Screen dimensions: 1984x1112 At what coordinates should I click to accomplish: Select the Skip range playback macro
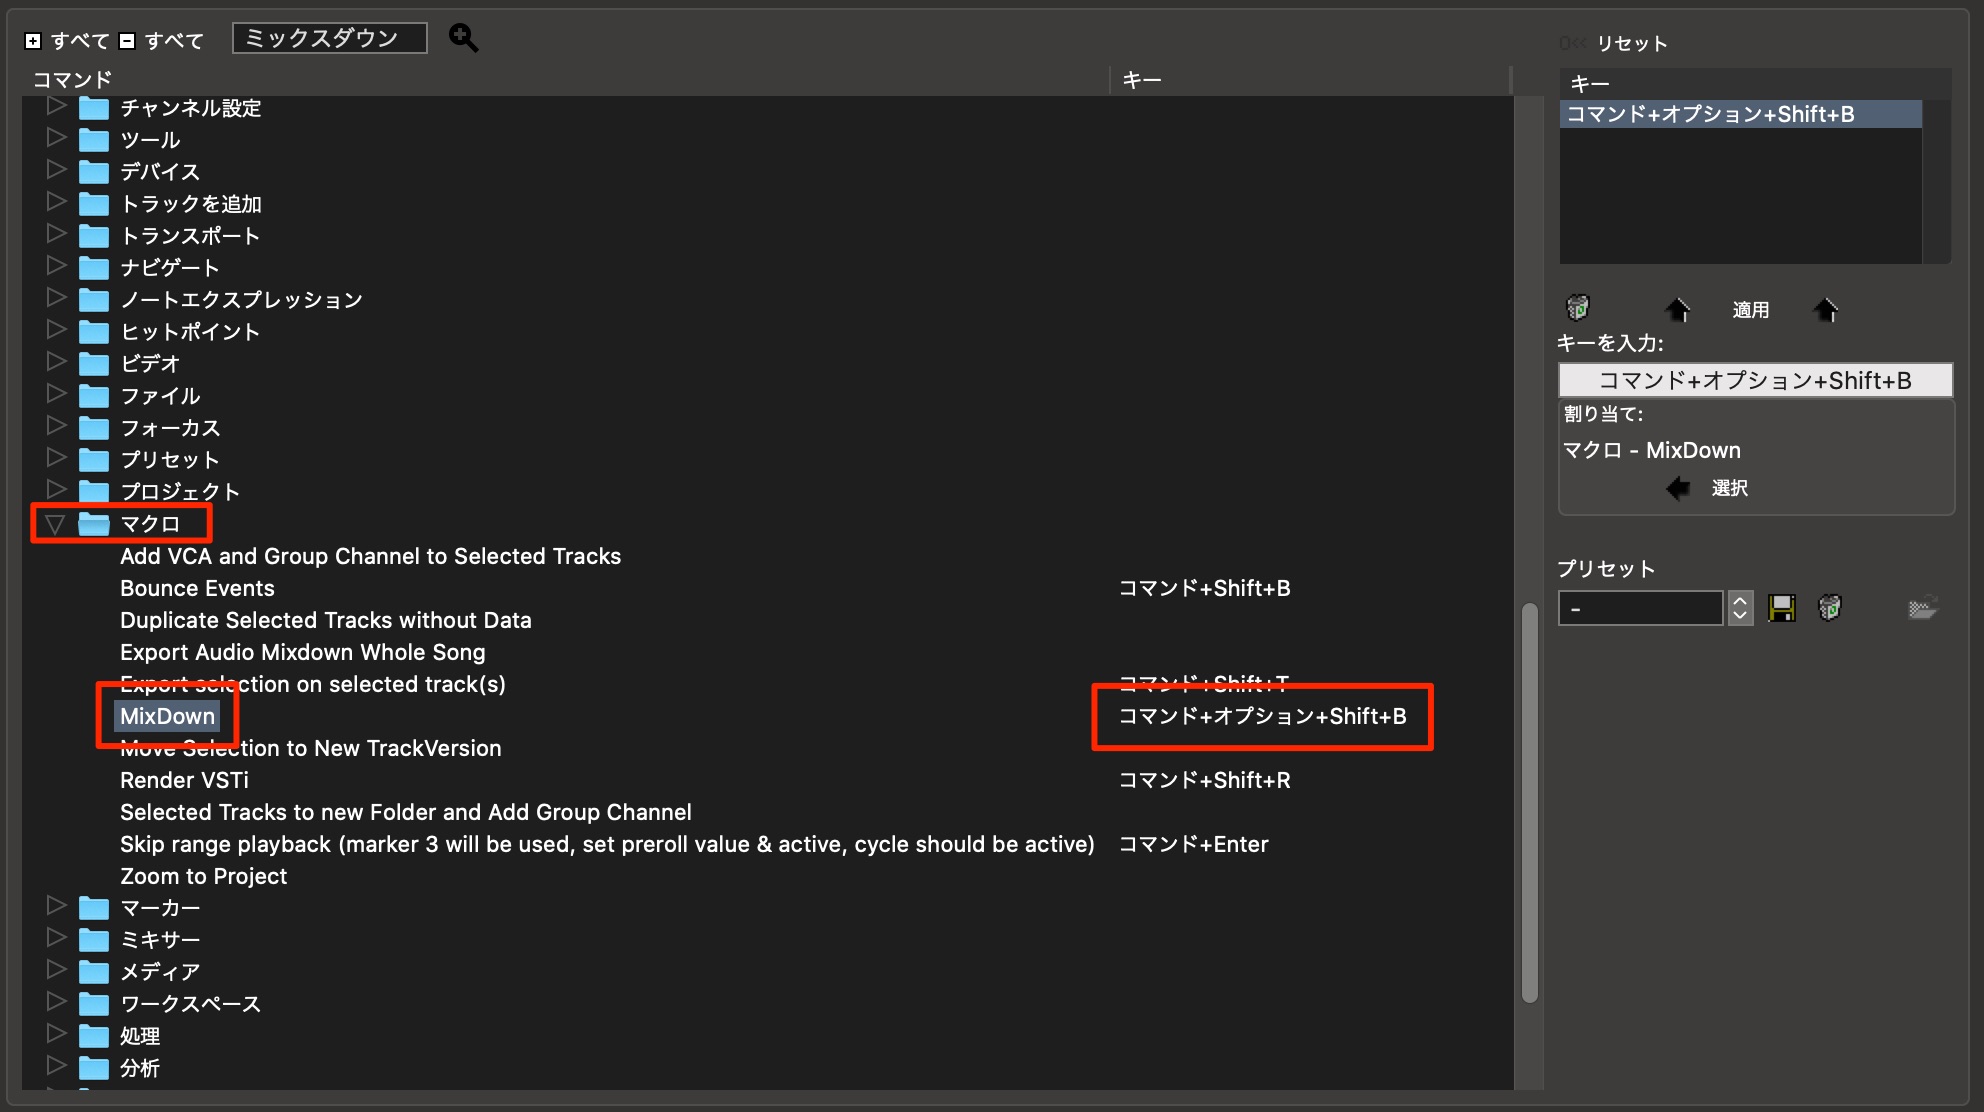[x=607, y=844]
